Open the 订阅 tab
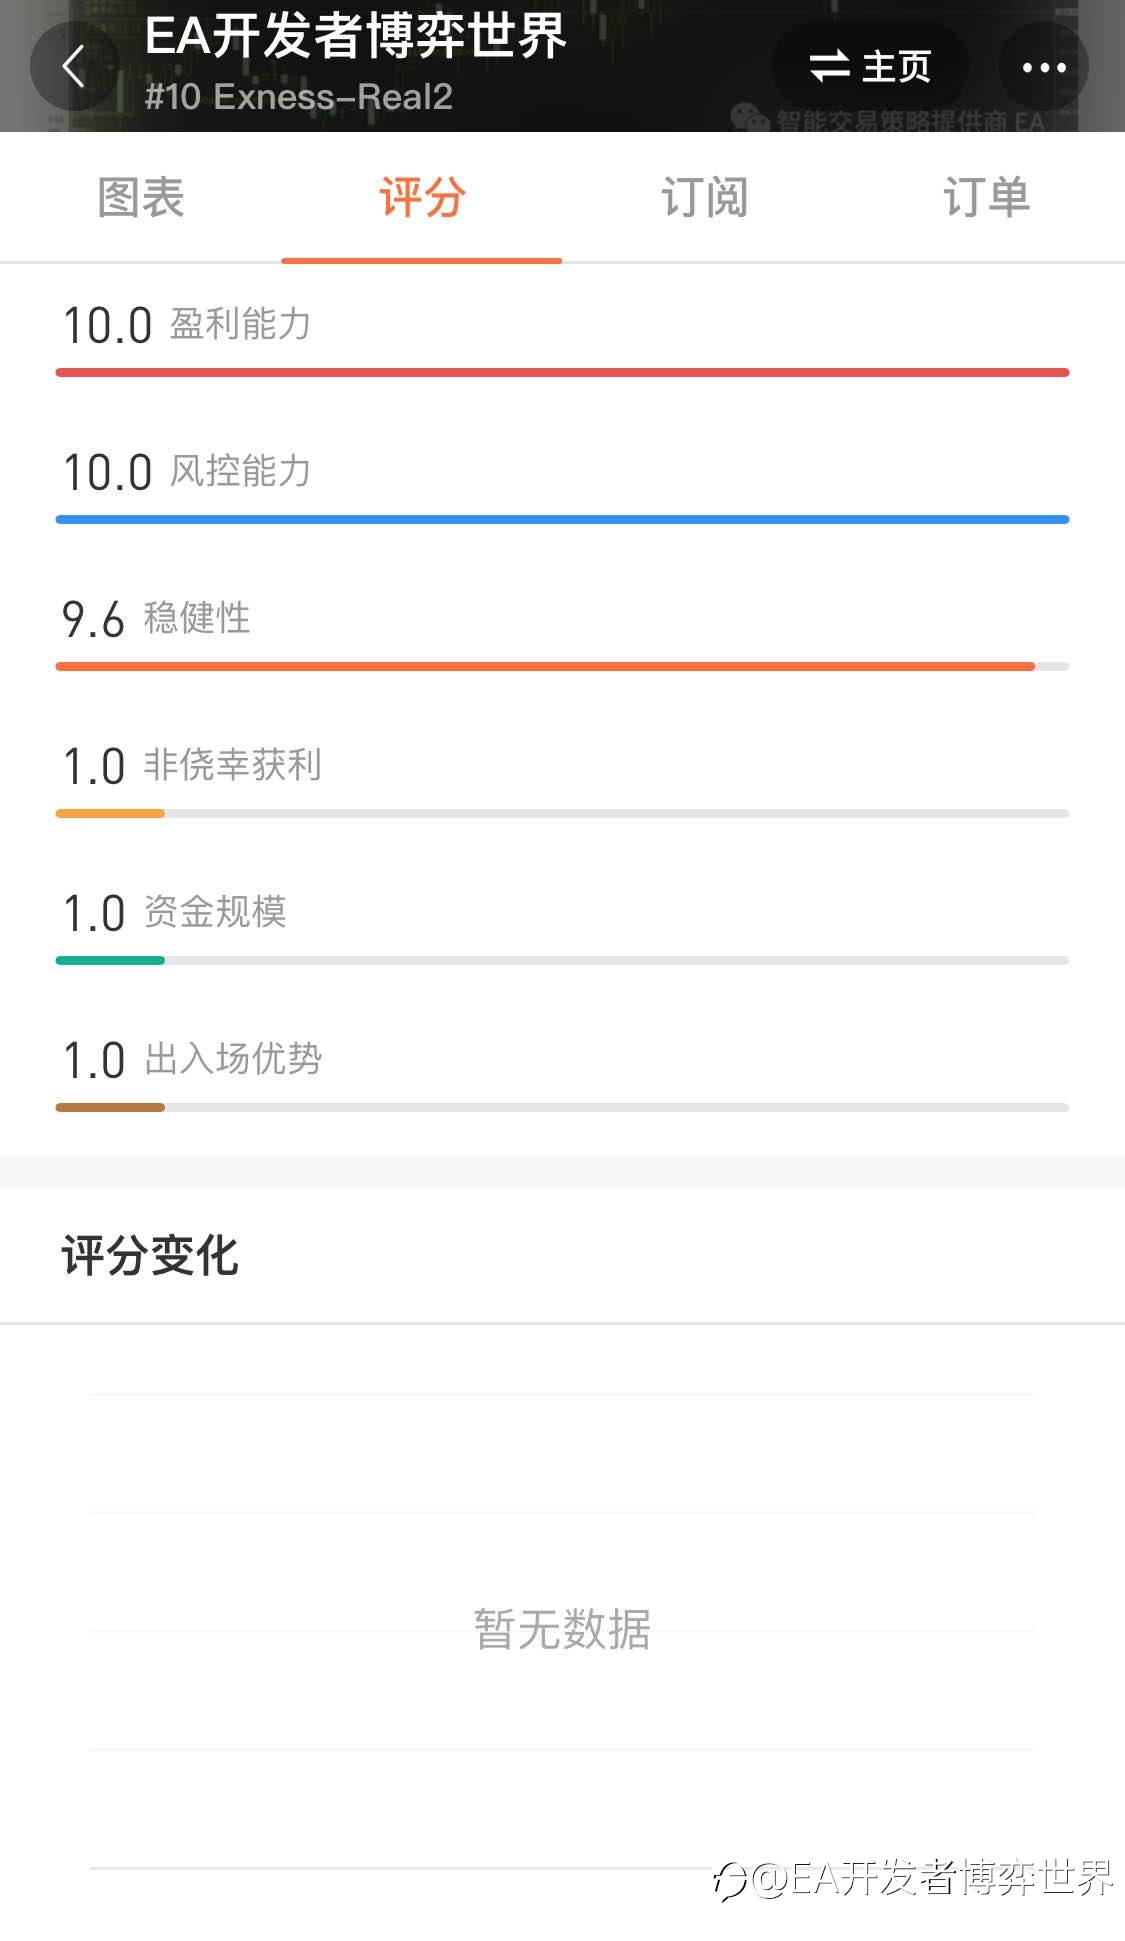The width and height of the screenshot is (1125, 1941). (704, 197)
